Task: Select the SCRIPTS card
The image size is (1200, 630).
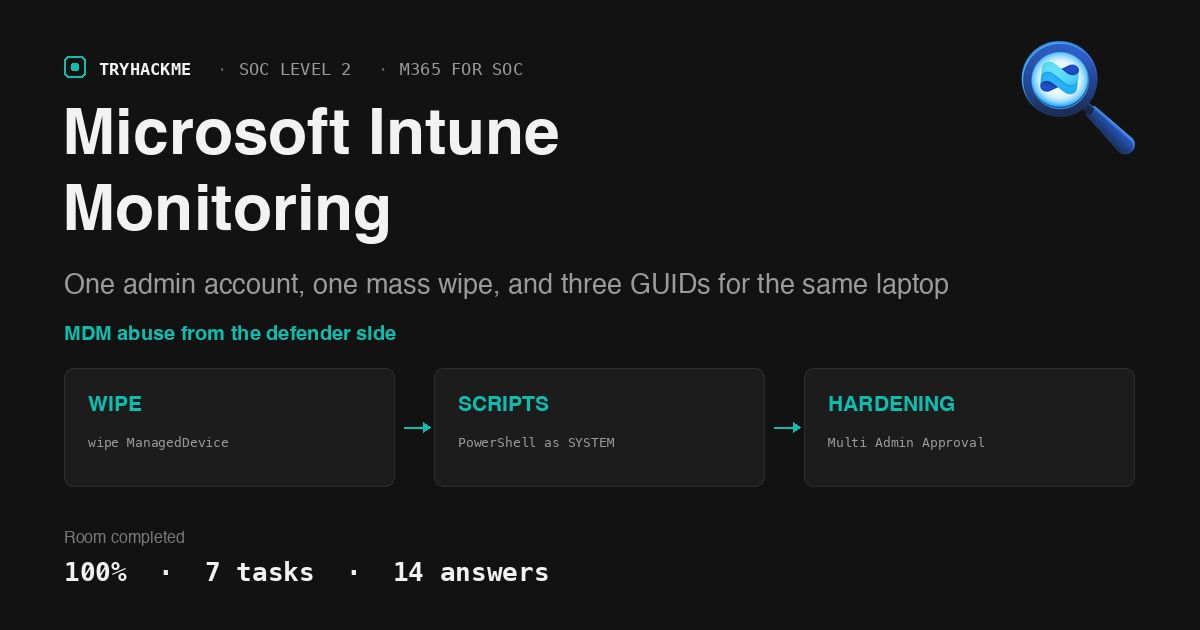Action: [x=599, y=427]
